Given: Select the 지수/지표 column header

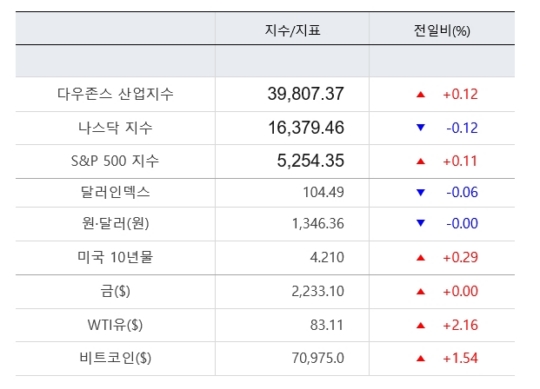Looking at the screenshot, I should (292, 30).
